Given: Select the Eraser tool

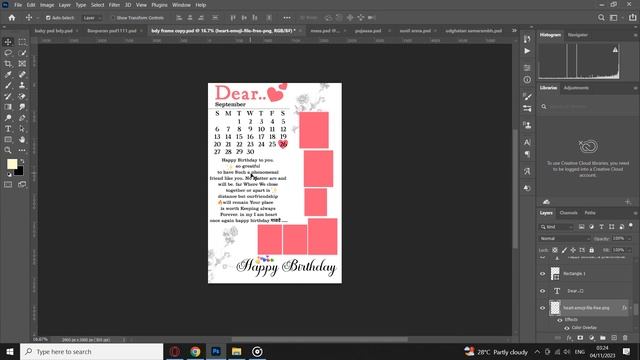Looking at the screenshot, I should (22, 96).
